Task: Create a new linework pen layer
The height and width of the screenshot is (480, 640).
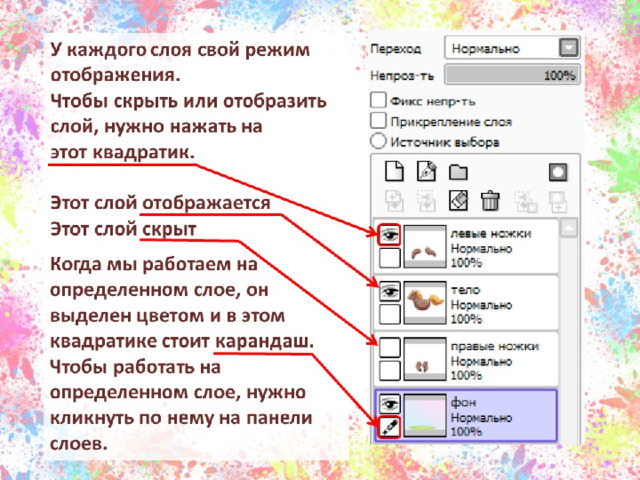Action: point(427,171)
